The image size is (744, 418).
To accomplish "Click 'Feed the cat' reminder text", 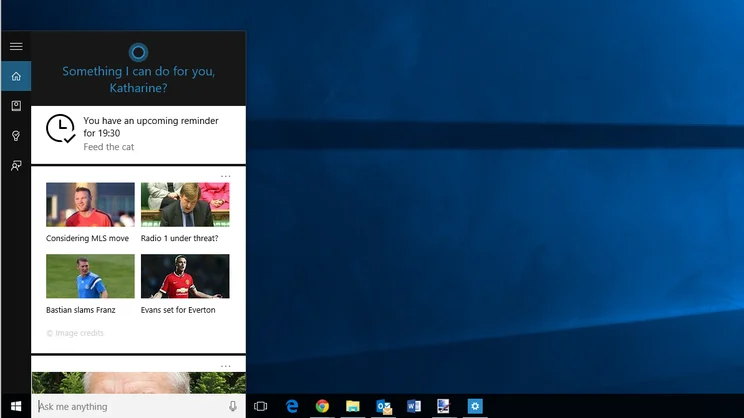I will [109, 147].
